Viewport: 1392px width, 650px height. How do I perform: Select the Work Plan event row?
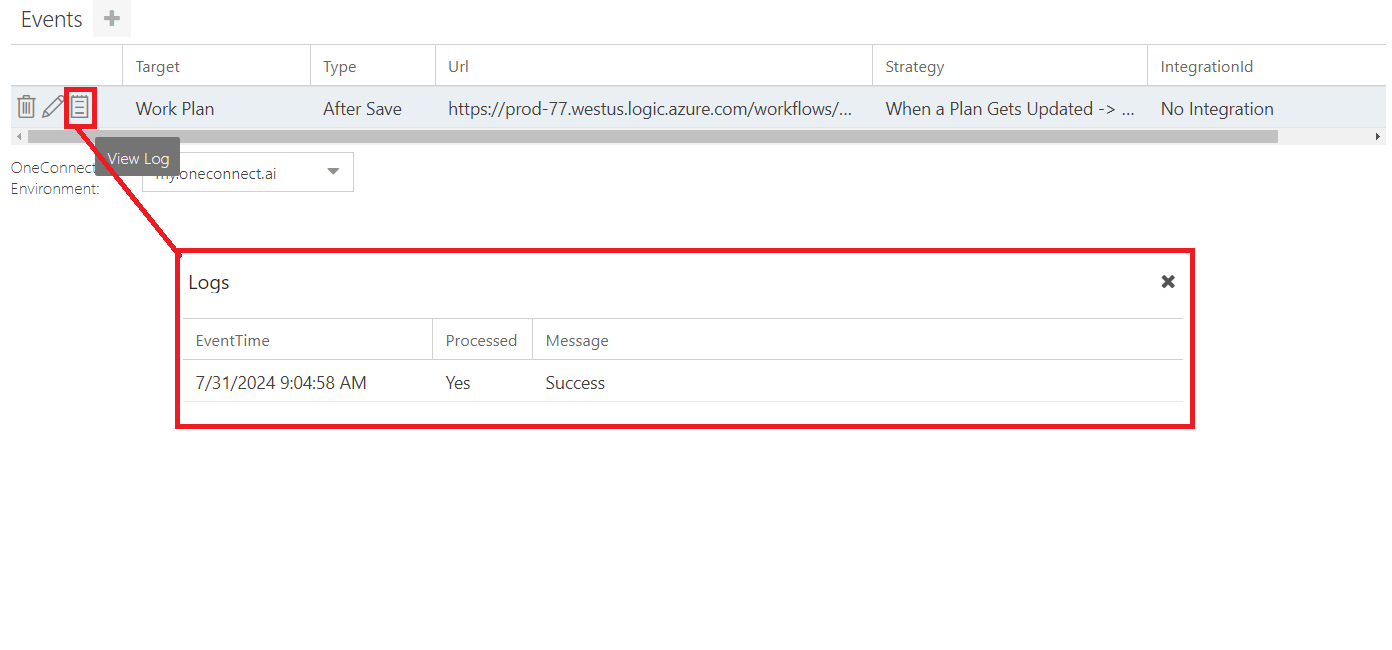point(175,108)
